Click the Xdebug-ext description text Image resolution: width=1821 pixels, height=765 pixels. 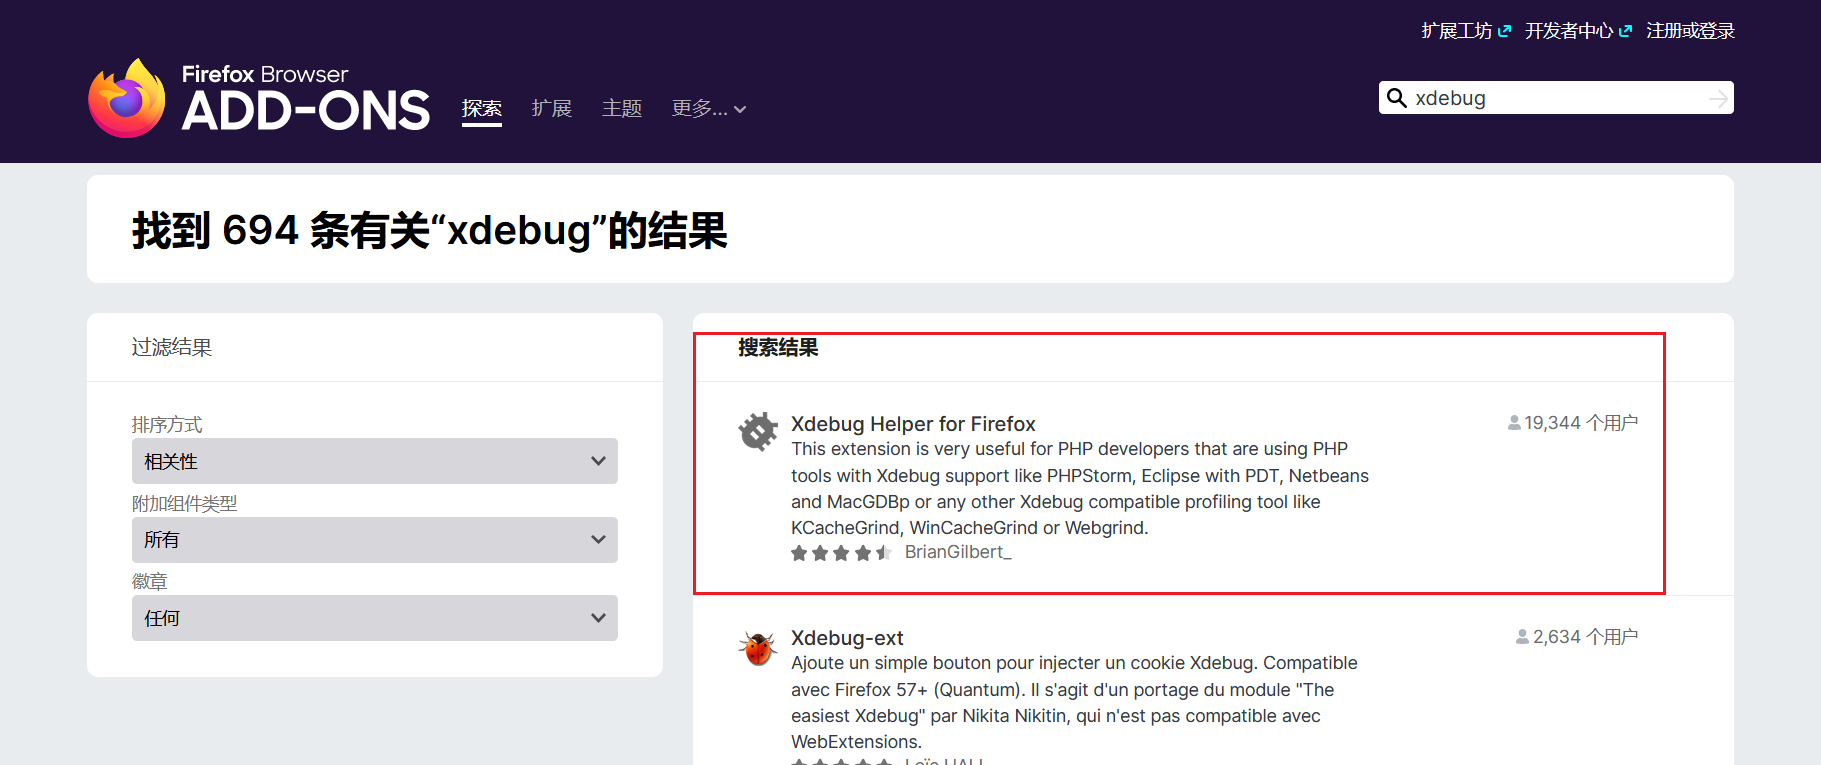pyautogui.click(x=1074, y=702)
